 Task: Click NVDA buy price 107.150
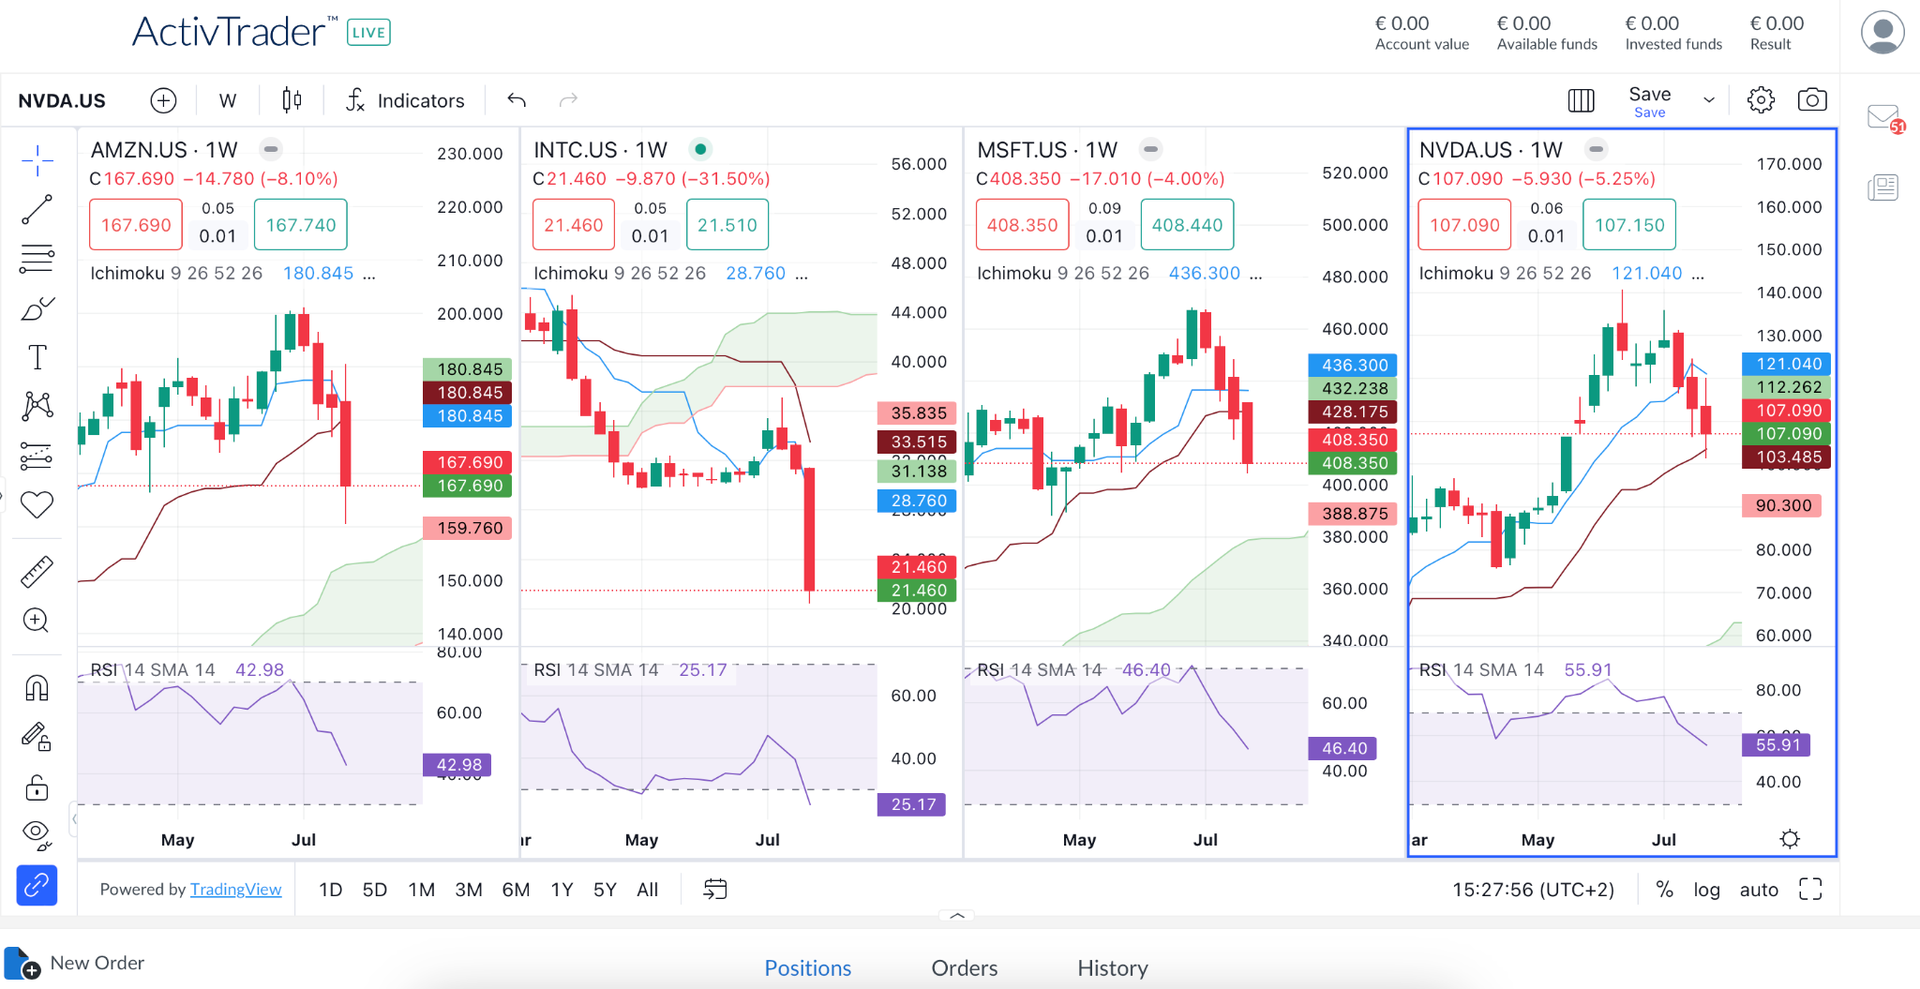(1629, 225)
